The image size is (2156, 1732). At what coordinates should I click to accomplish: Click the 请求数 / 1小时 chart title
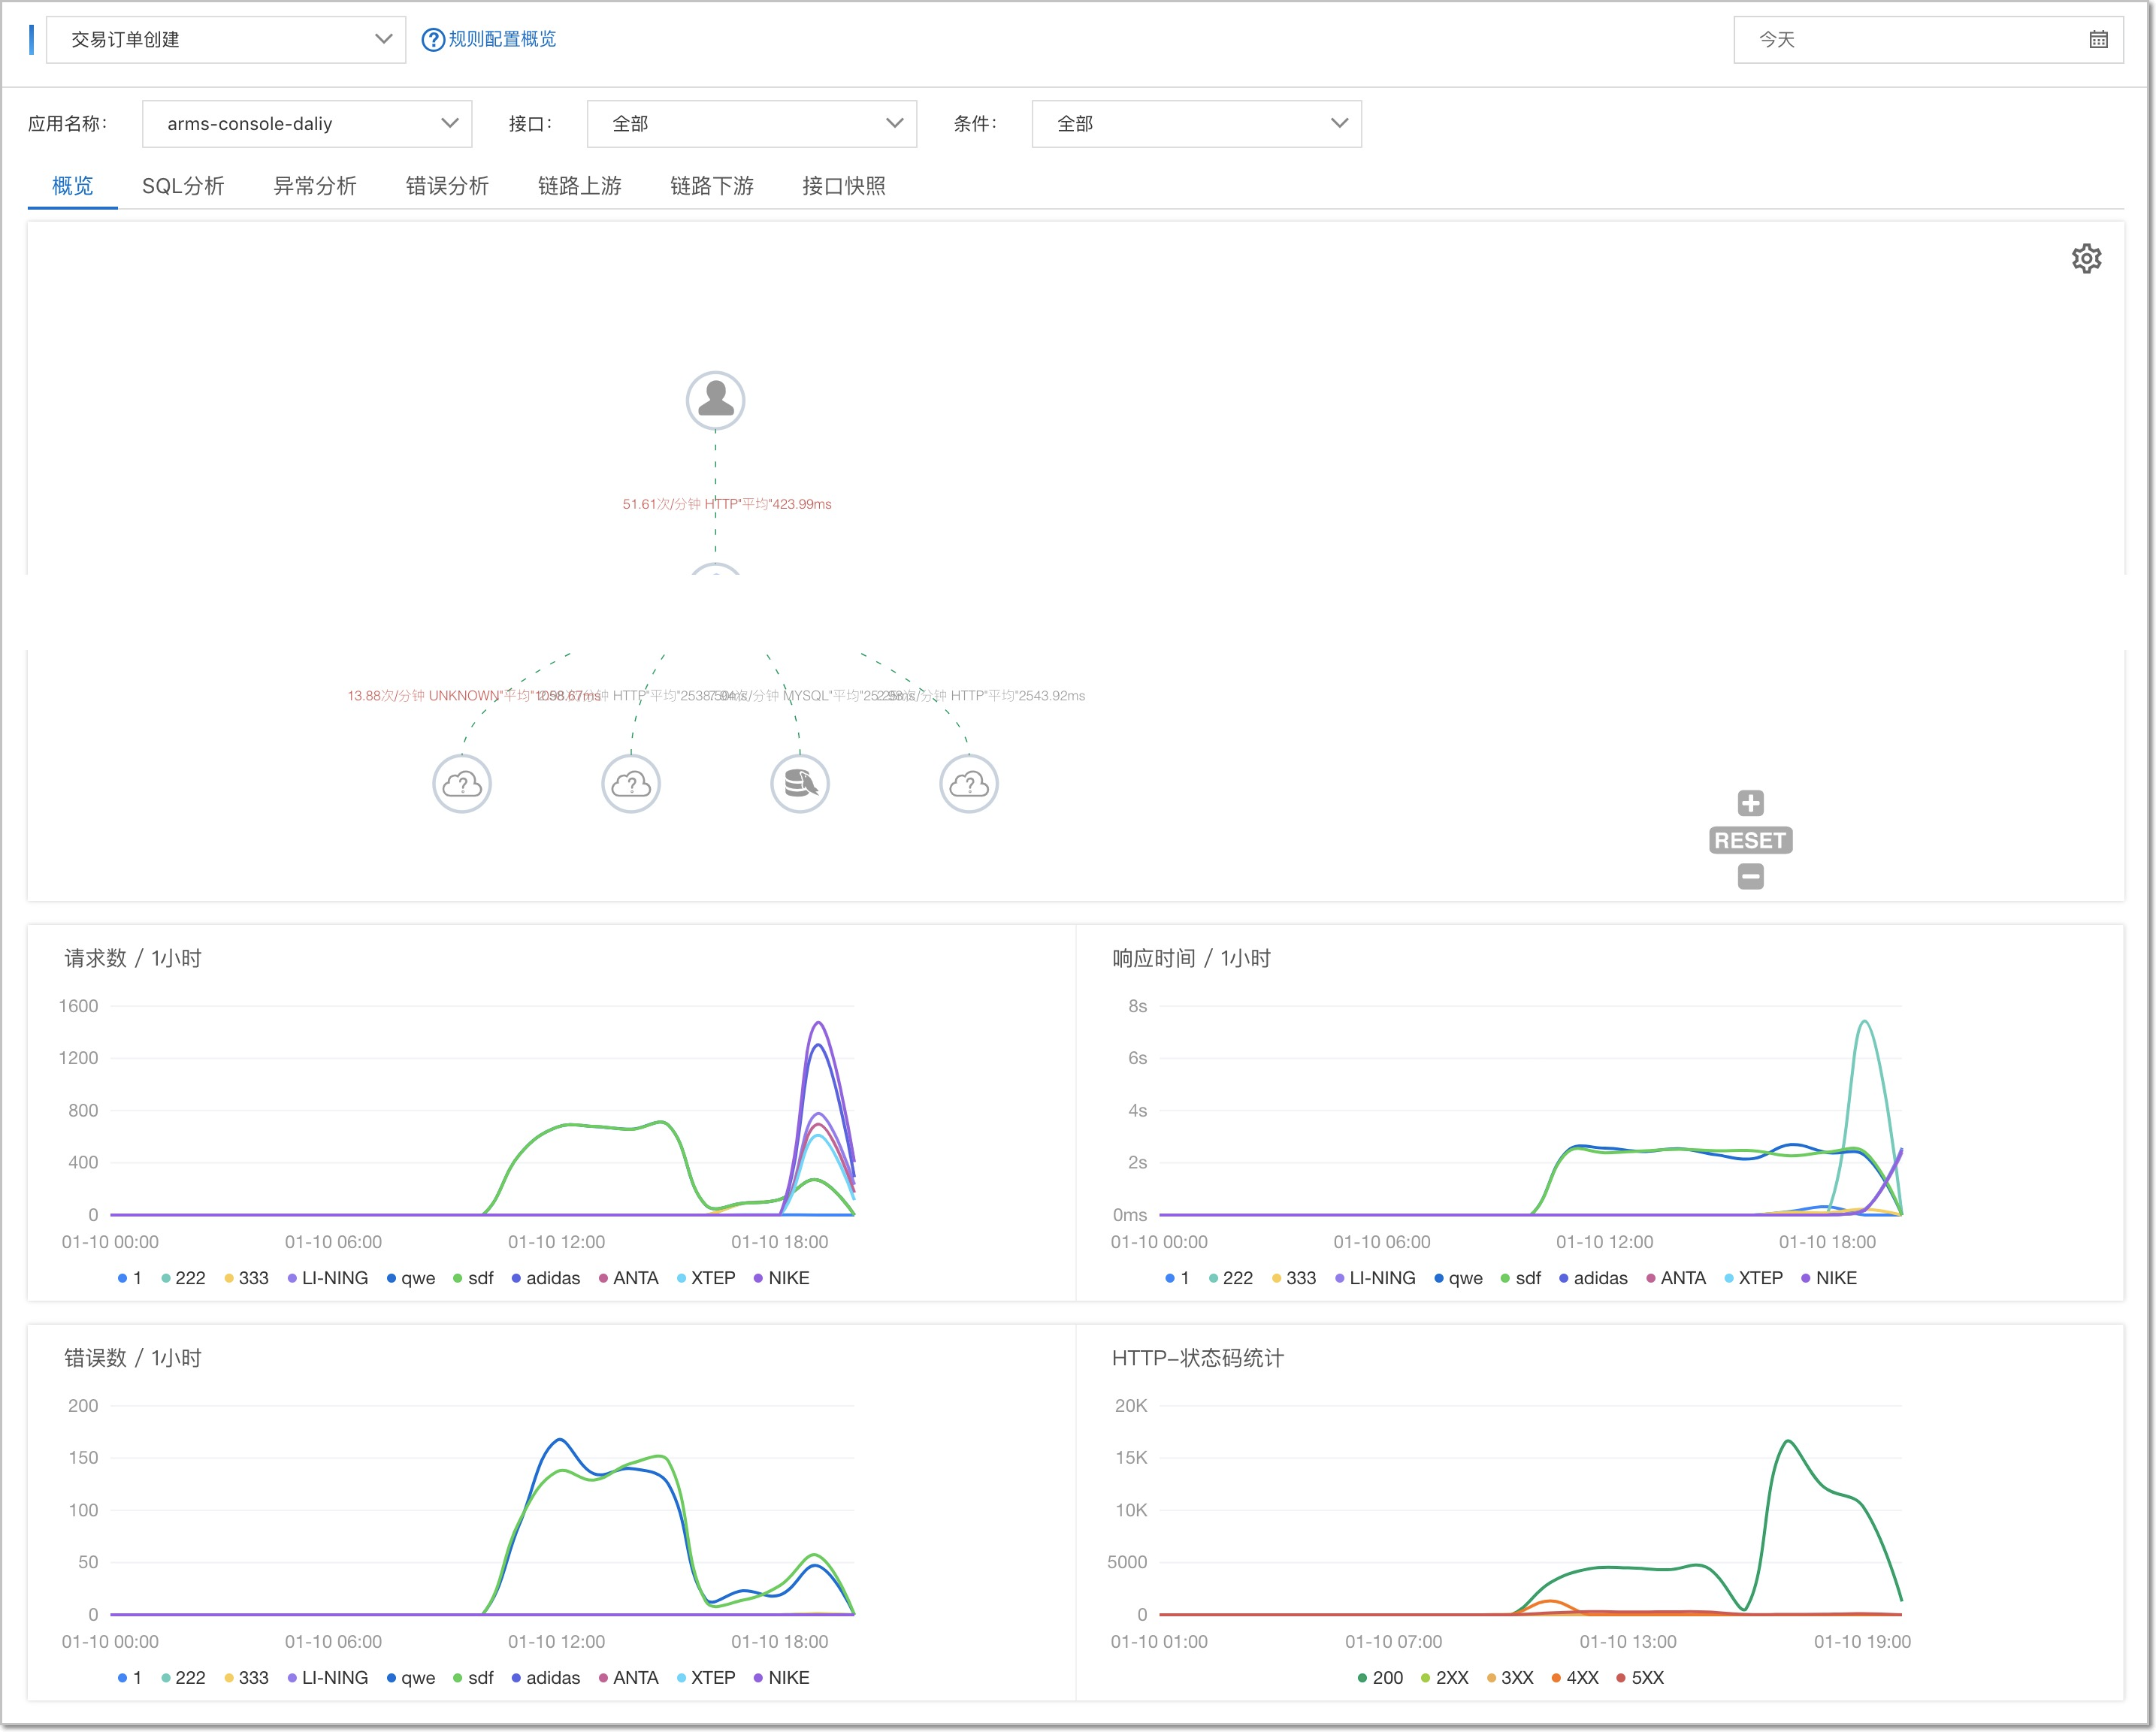(133, 958)
